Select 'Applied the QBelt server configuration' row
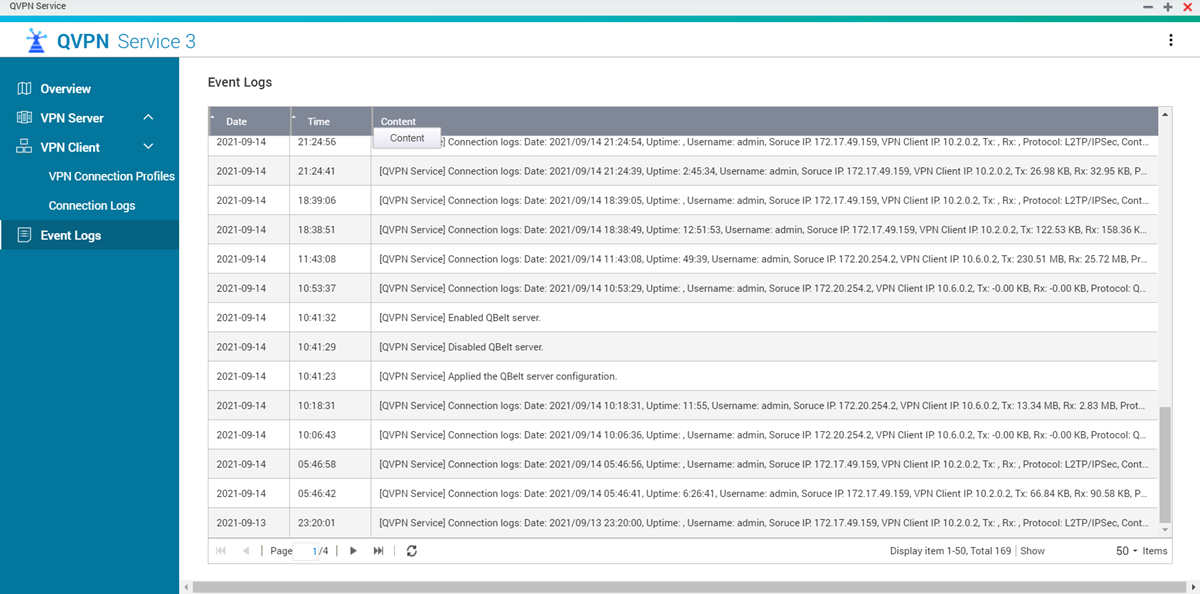1200x594 pixels. (x=683, y=376)
